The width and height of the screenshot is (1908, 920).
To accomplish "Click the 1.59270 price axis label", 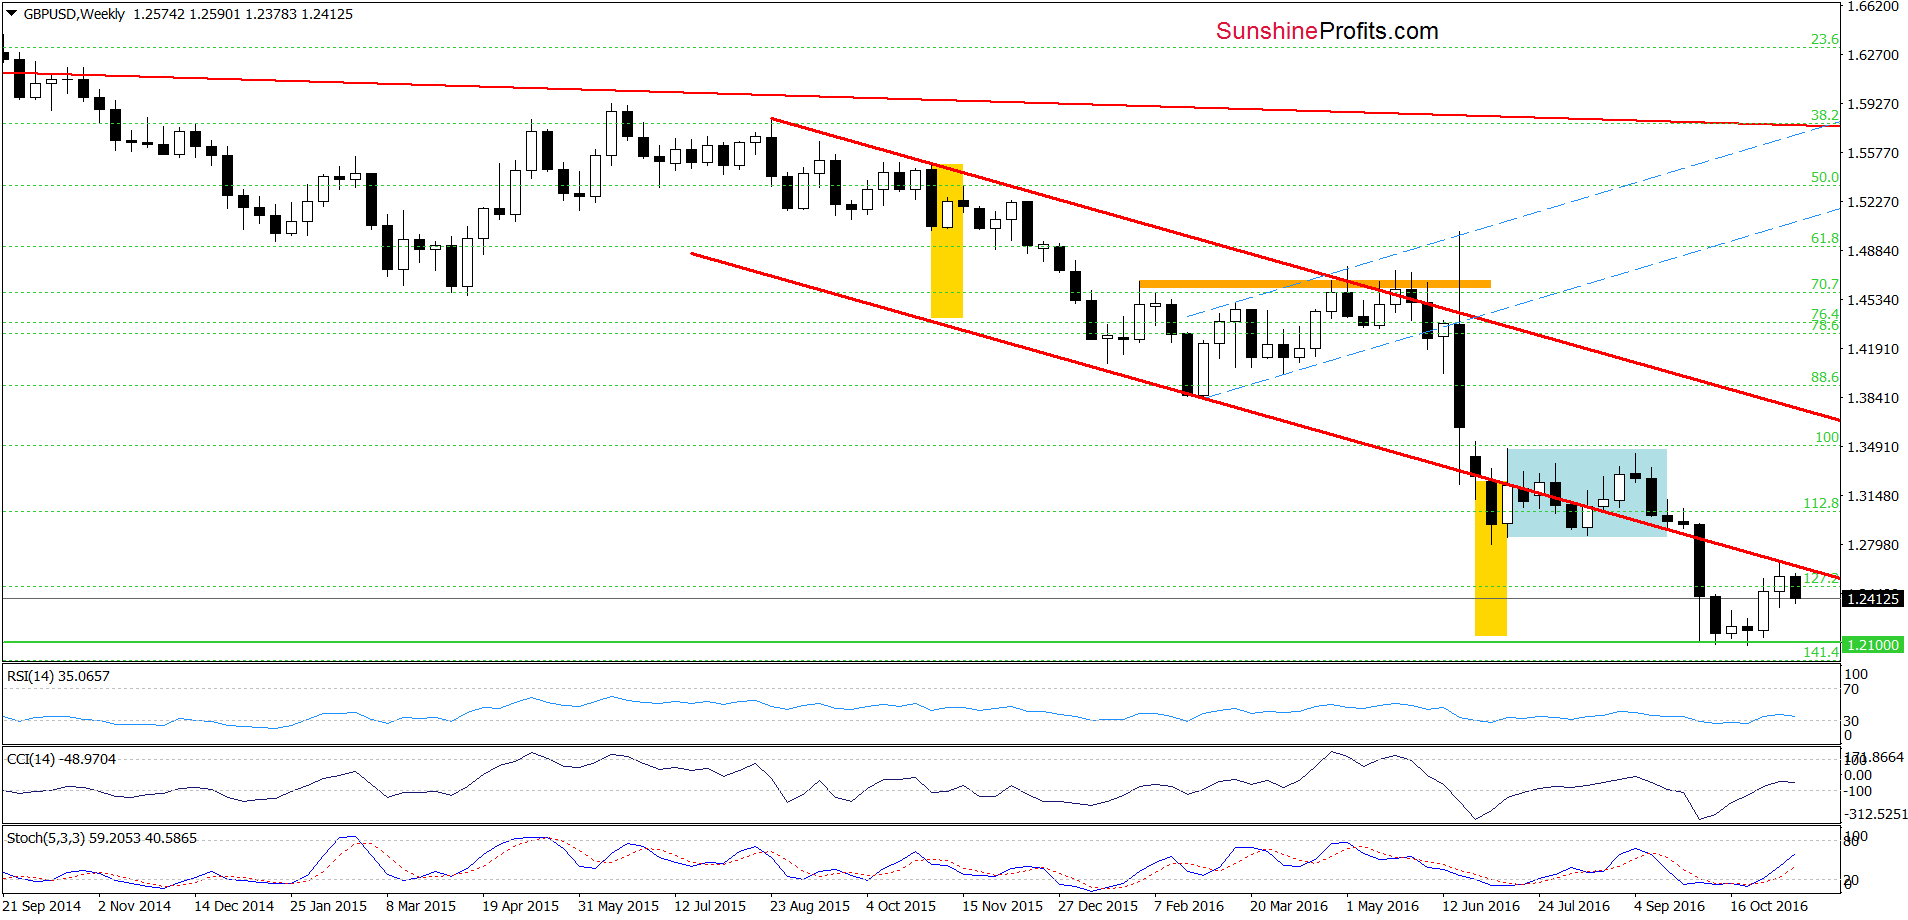I will tap(1872, 104).
